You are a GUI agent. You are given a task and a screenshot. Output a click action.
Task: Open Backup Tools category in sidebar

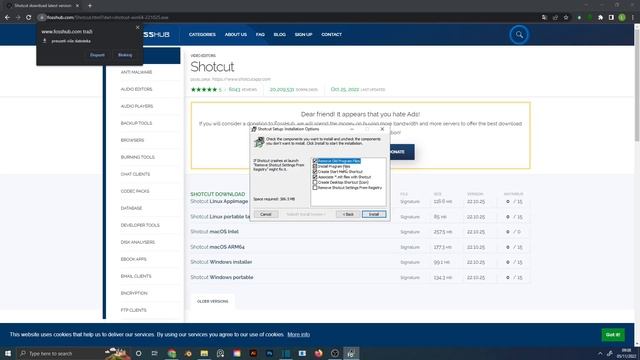[136, 123]
